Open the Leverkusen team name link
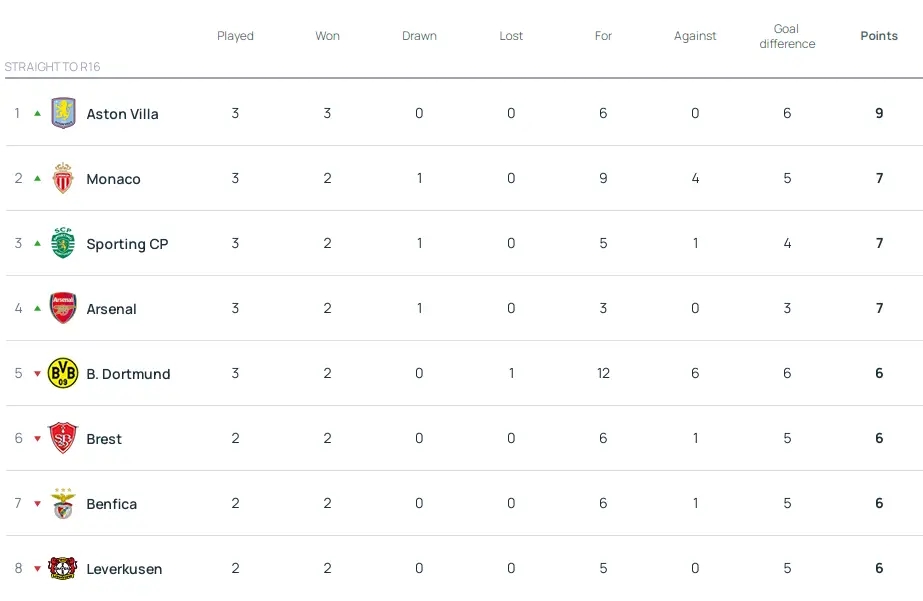Viewport: 923px width, 601px height. [124, 569]
